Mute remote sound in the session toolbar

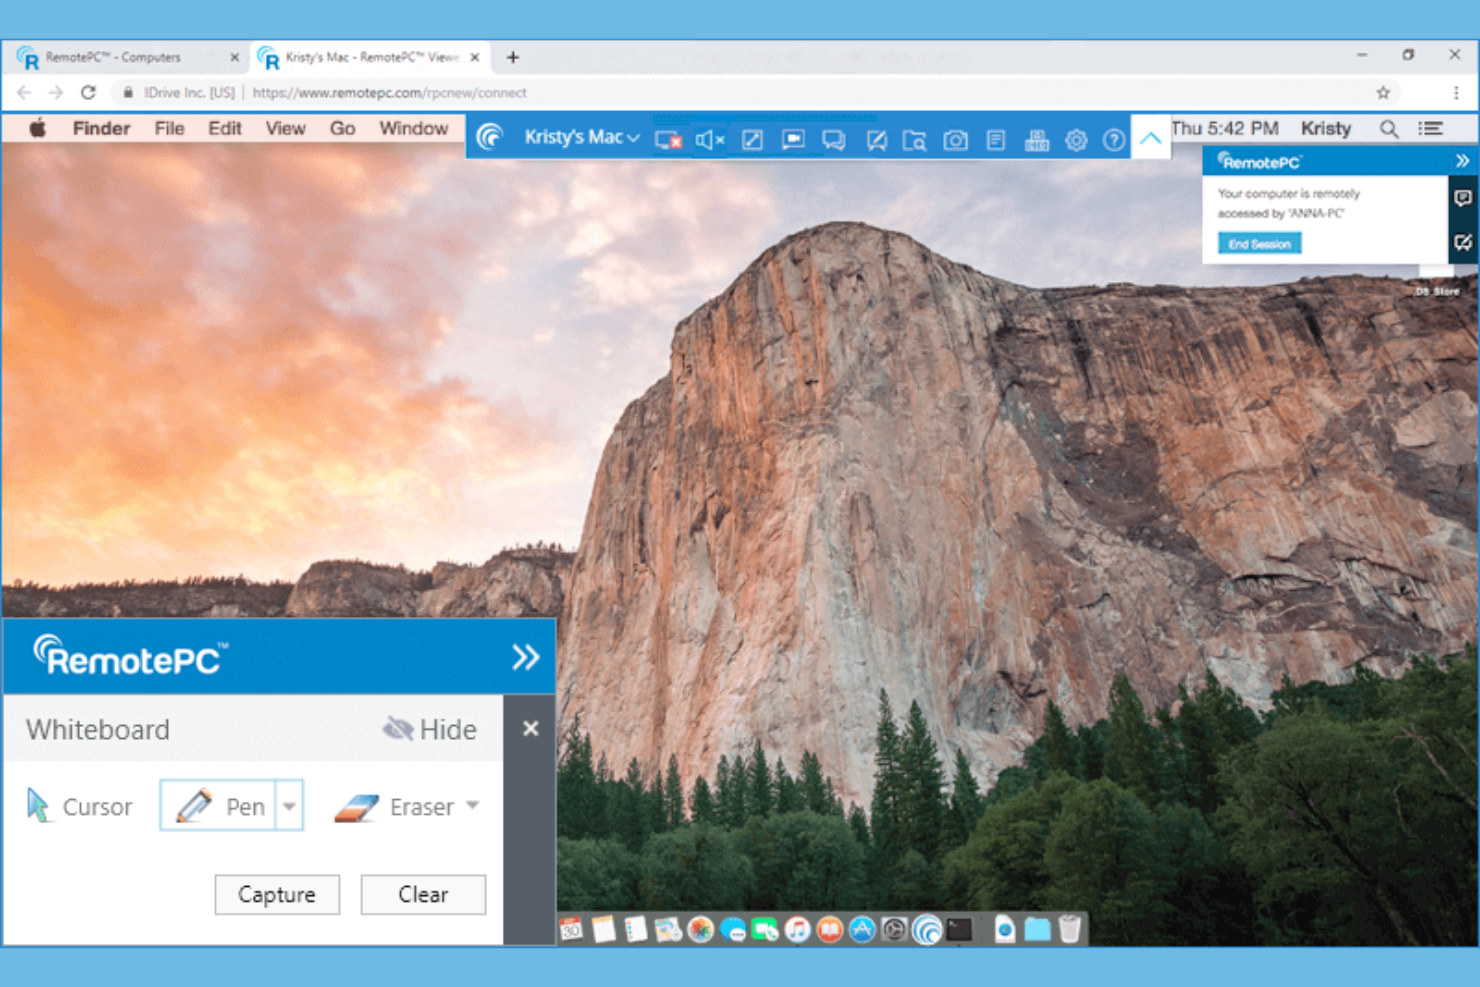point(710,140)
